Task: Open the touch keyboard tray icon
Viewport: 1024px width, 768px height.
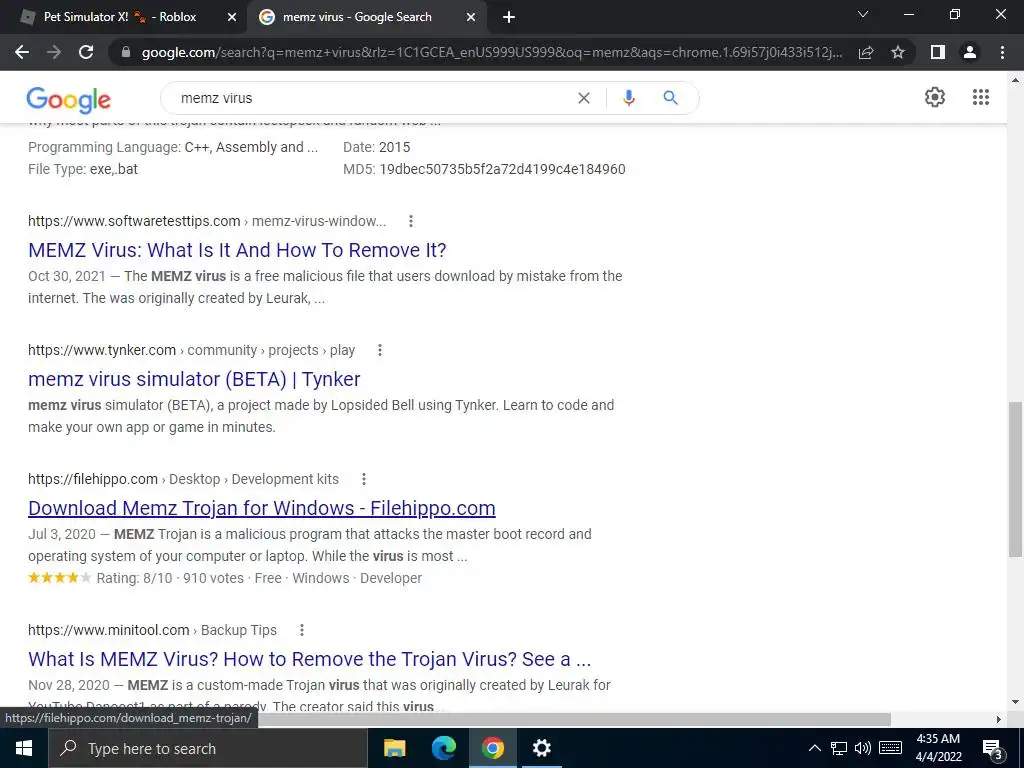Action: (891, 748)
